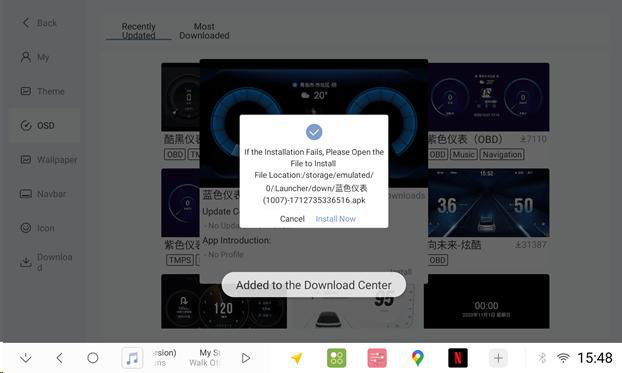Click the blue checkmark icon in dialog
622x373 pixels.
[x=314, y=132]
